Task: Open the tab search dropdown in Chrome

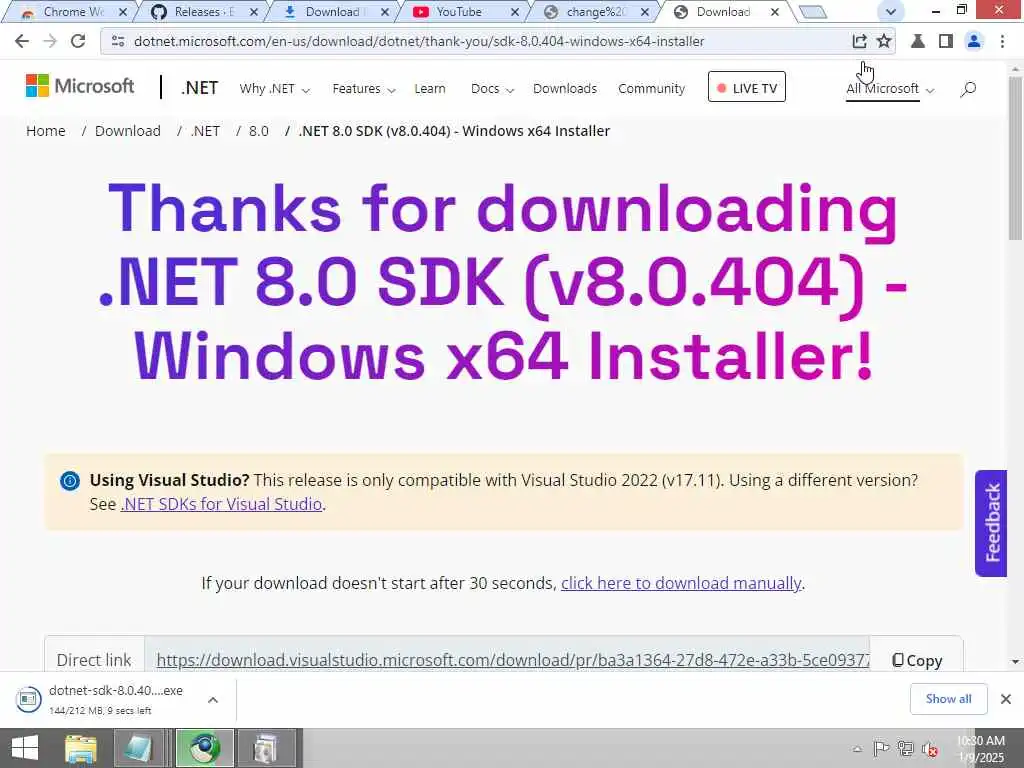Action: point(890,12)
